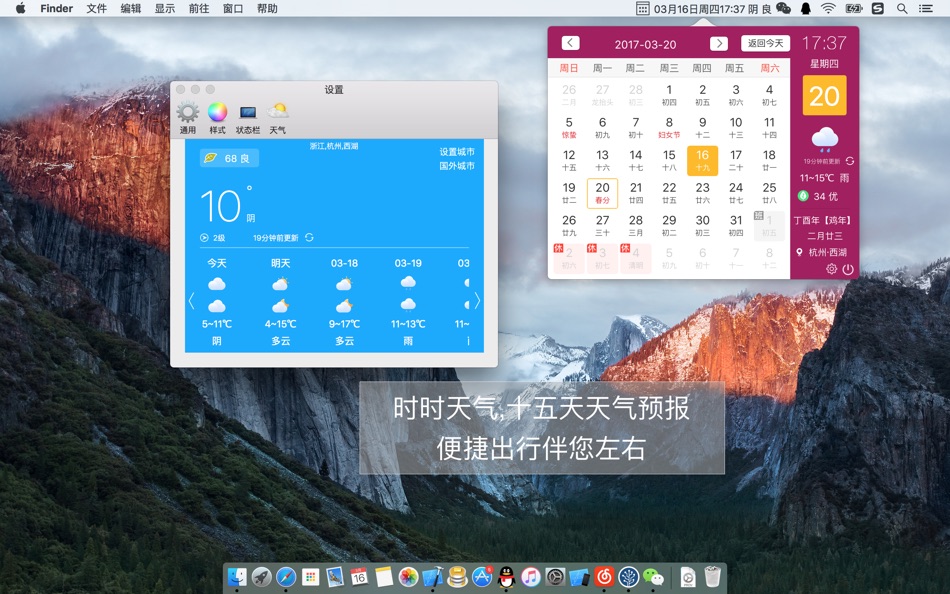Open App Store from the Dock

tap(482, 576)
